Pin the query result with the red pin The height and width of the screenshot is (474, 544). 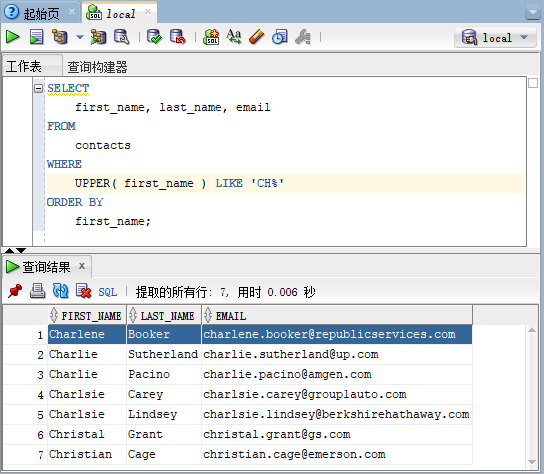click(x=15, y=291)
